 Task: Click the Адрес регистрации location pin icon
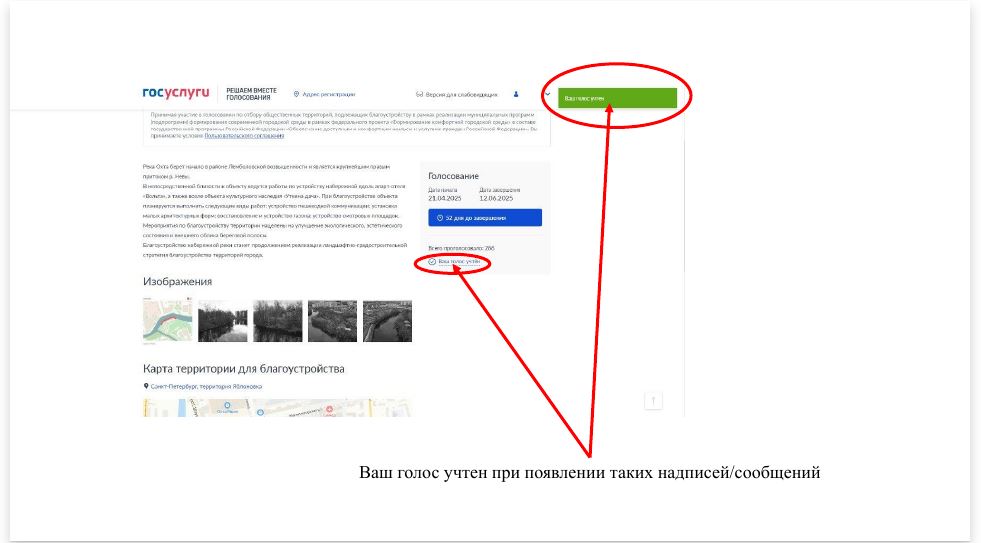click(x=296, y=94)
